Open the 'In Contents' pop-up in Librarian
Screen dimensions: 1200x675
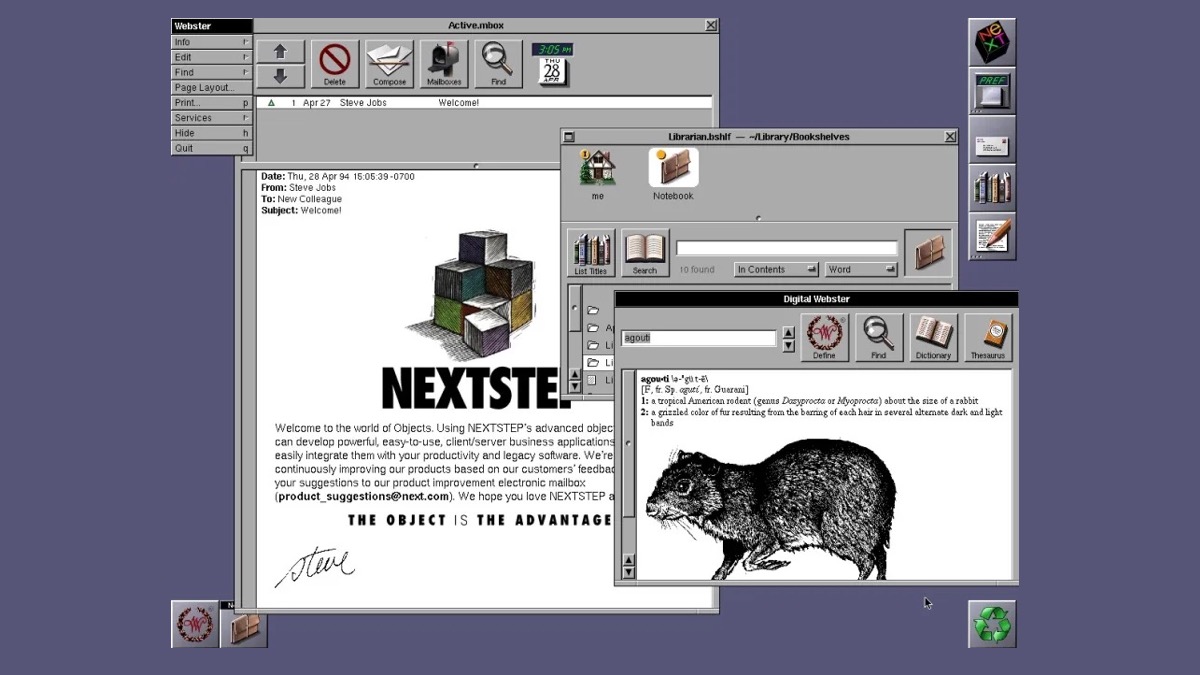pos(776,269)
